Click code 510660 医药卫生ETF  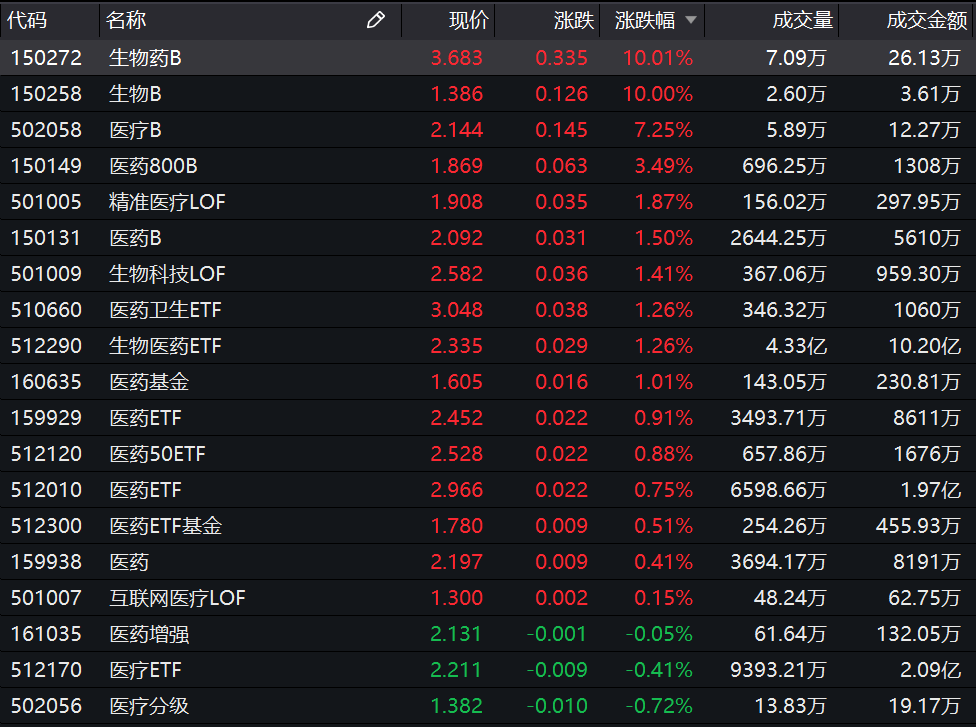46,310
